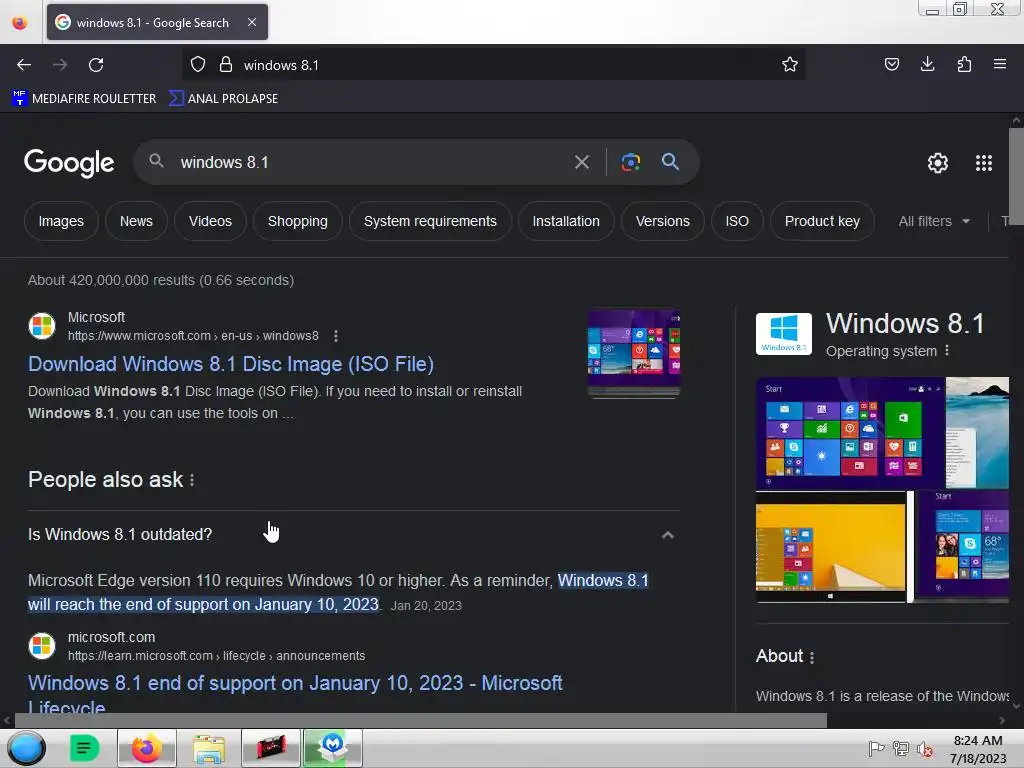The width and height of the screenshot is (1024, 768).
Task: Collapse the Is Windows 8.1 outdated question
Action: click(x=667, y=535)
